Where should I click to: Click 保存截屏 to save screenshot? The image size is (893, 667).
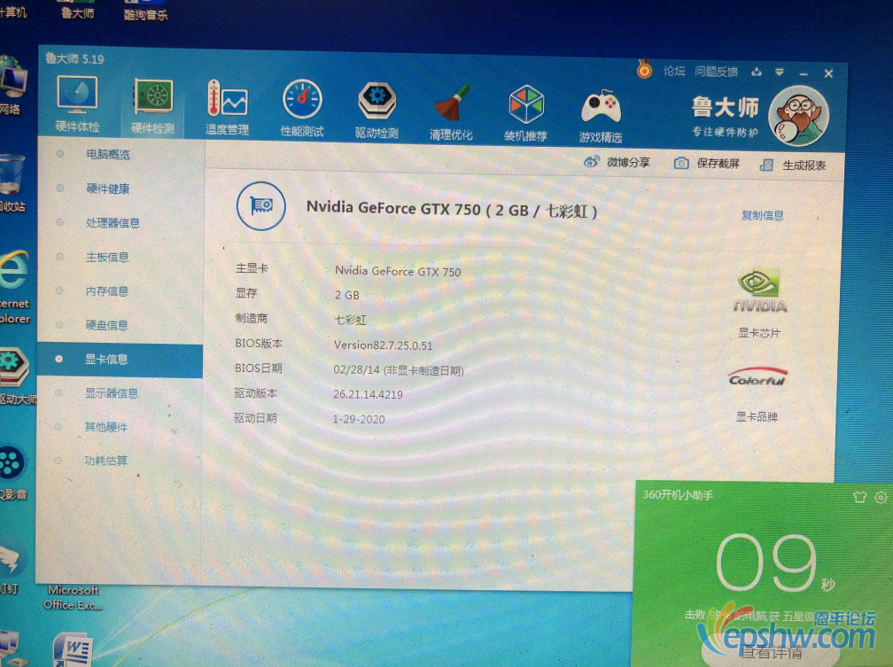pos(707,163)
